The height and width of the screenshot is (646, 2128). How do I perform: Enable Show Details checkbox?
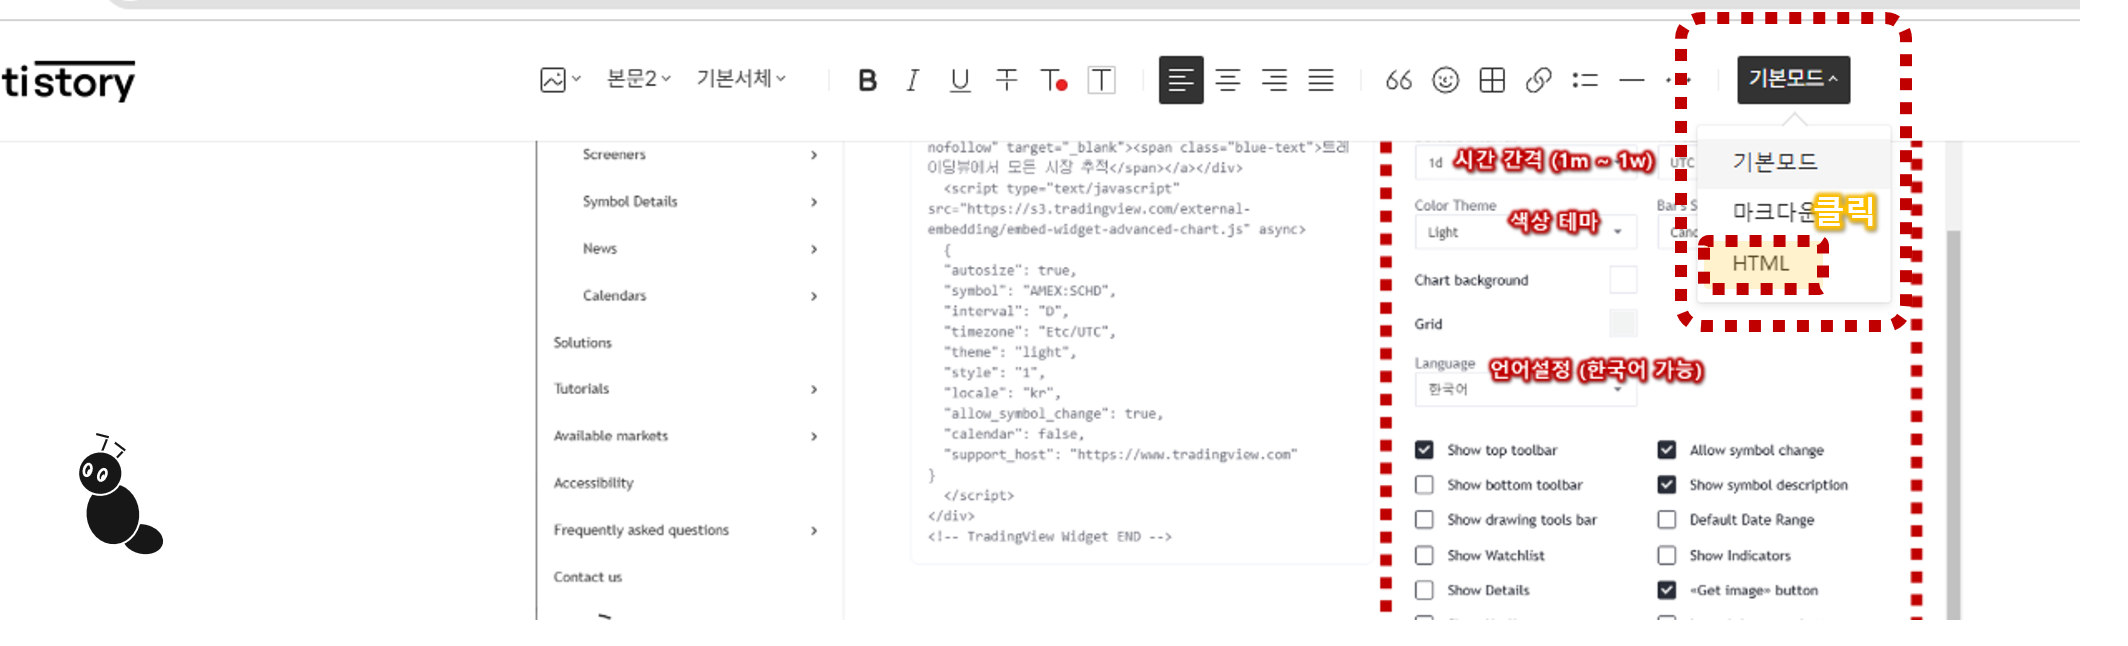click(1424, 590)
